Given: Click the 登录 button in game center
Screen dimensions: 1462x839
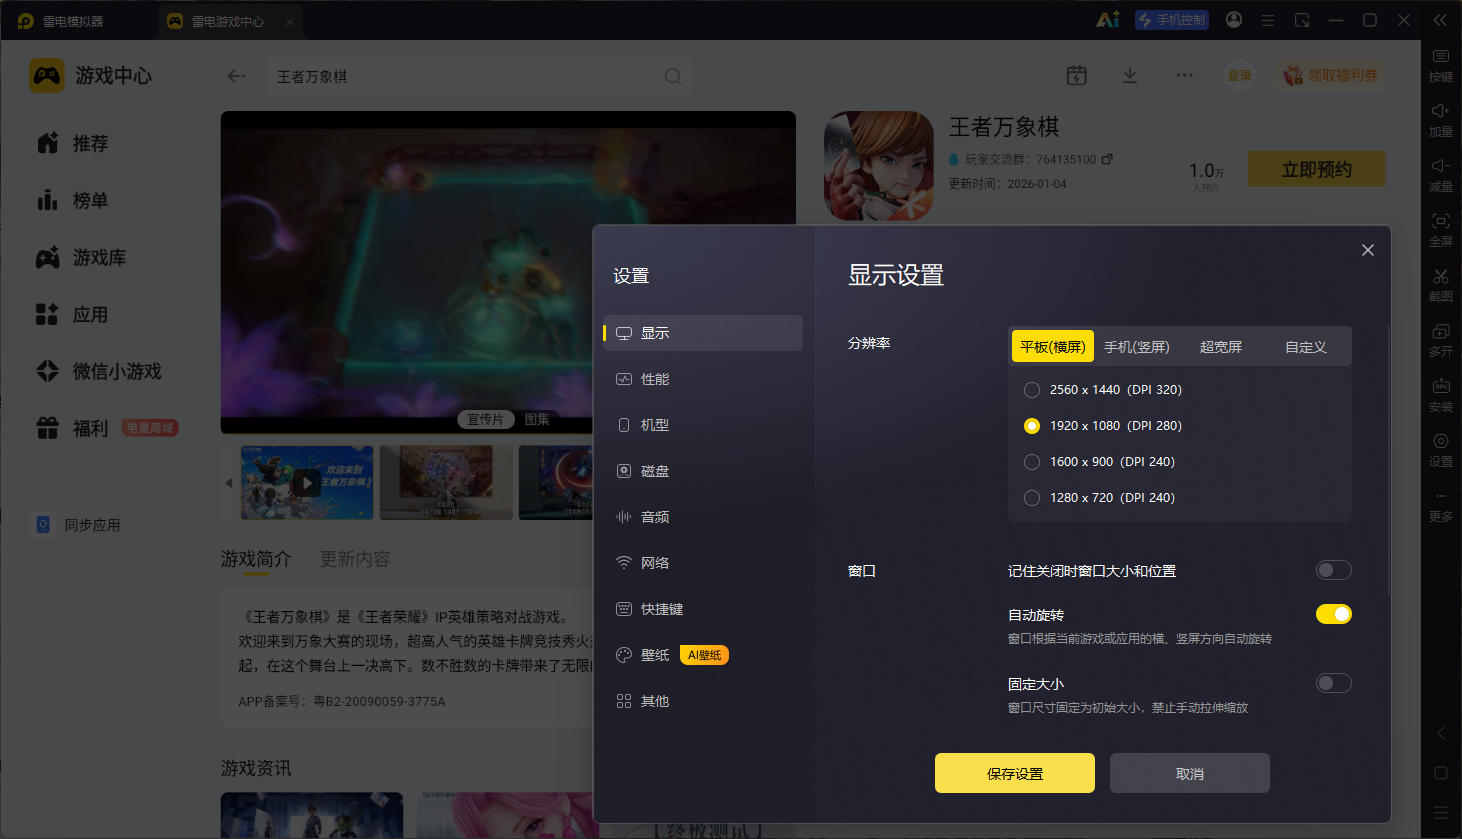Looking at the screenshot, I should (x=1240, y=76).
